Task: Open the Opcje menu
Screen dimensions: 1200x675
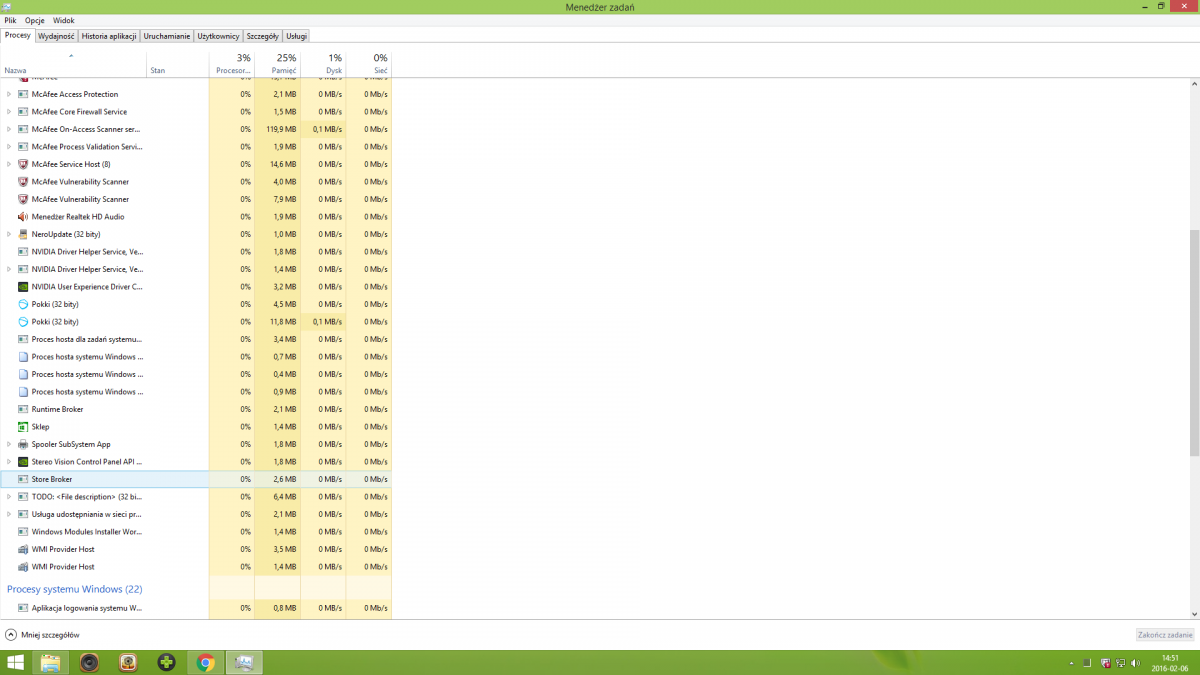Action: pyautogui.click(x=35, y=20)
